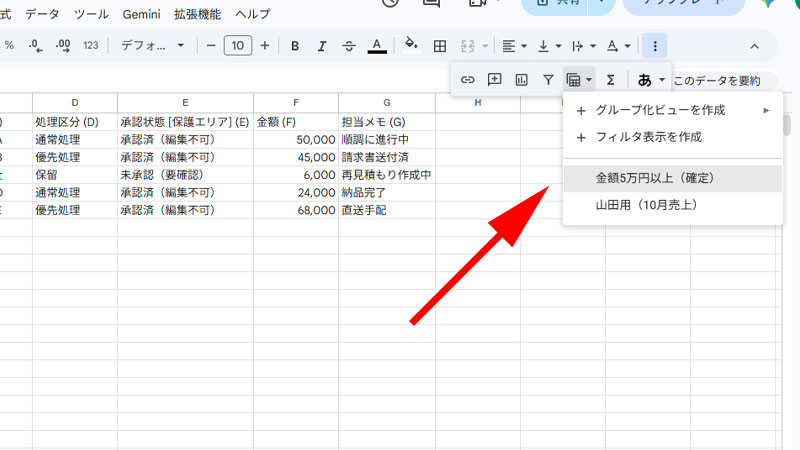Open the font family dropdown
800x450 pixels.
[x=152, y=46]
